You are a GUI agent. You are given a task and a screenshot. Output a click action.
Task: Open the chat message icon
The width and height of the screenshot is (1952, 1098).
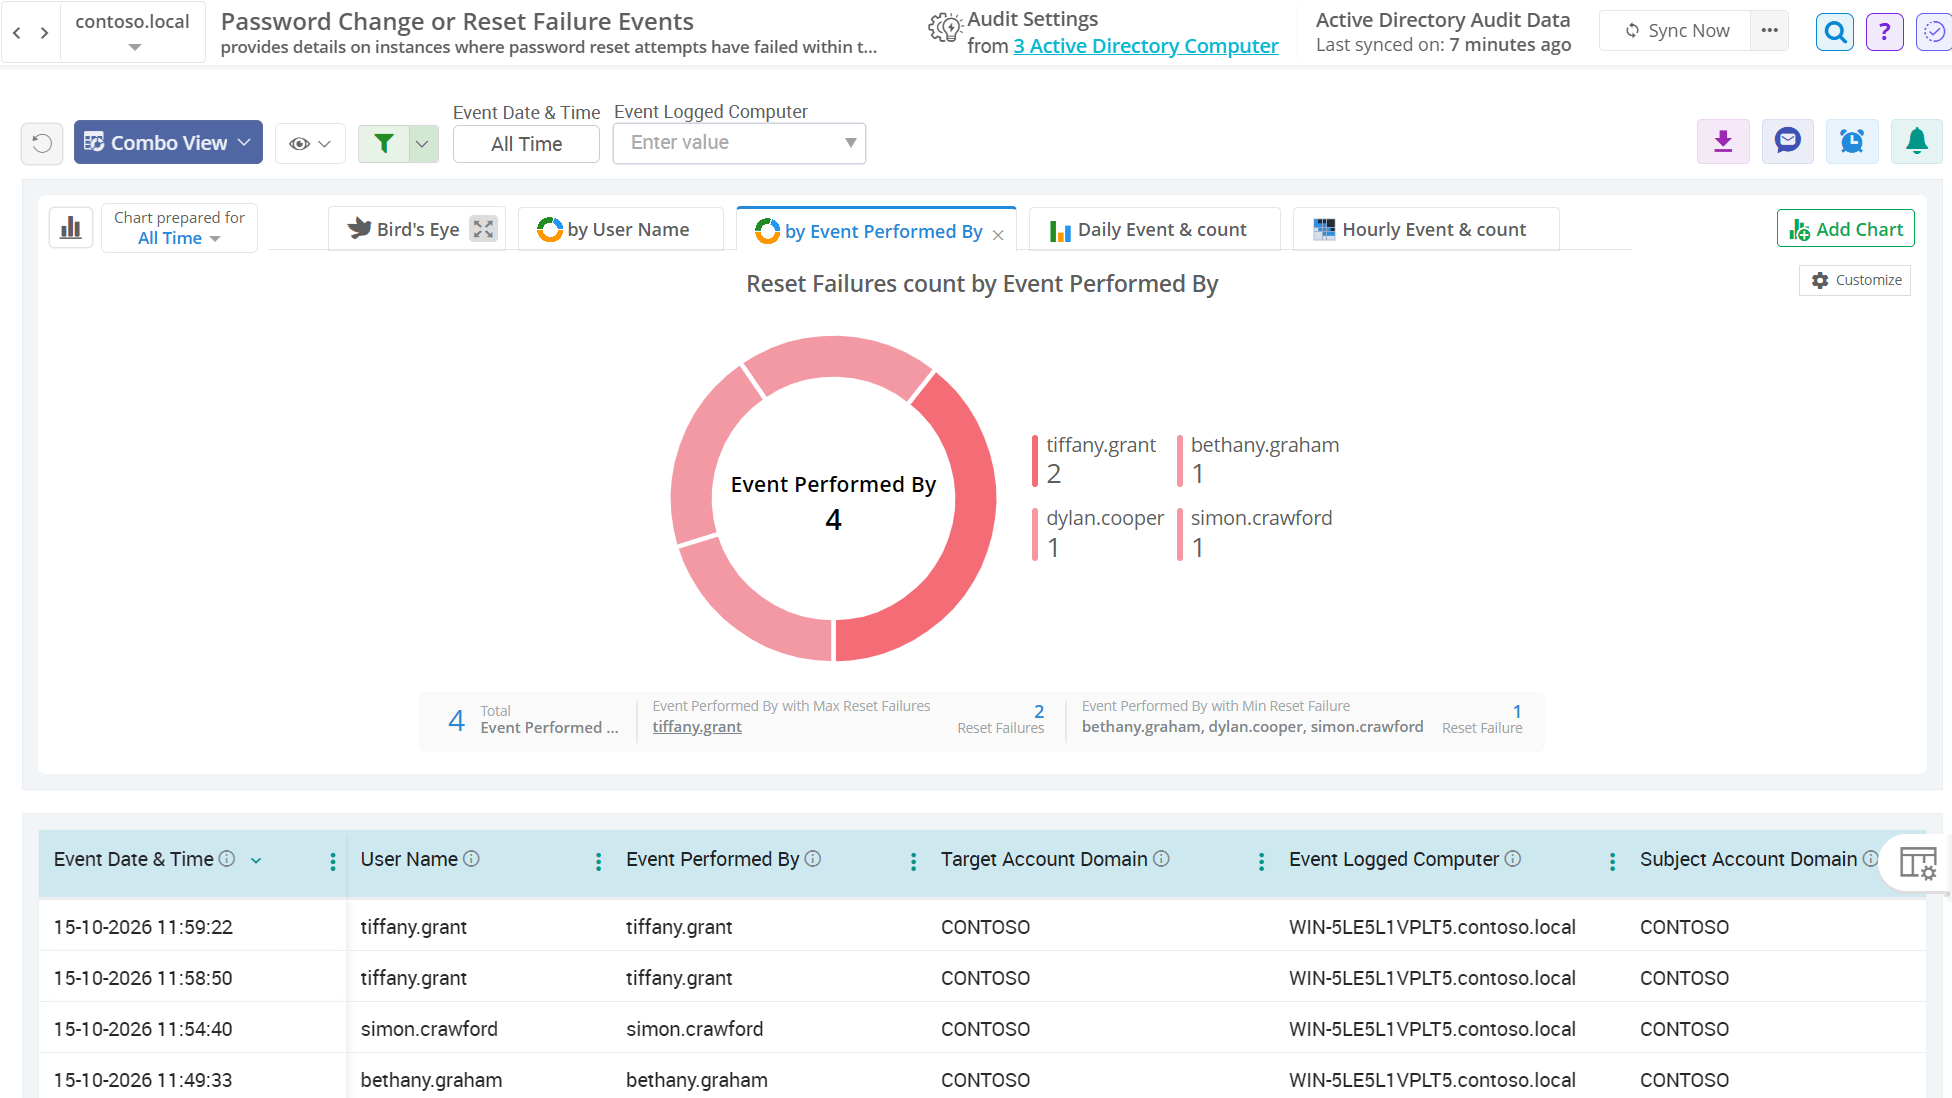tap(1788, 142)
